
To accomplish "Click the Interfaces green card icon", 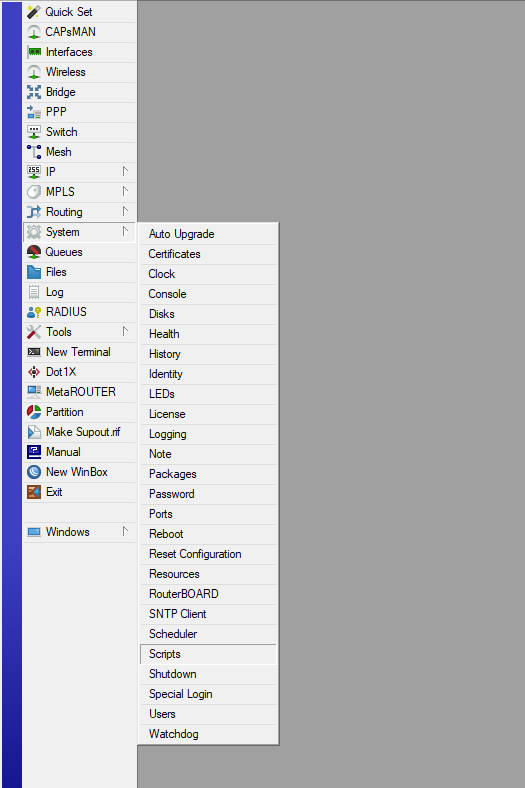I will [x=34, y=52].
